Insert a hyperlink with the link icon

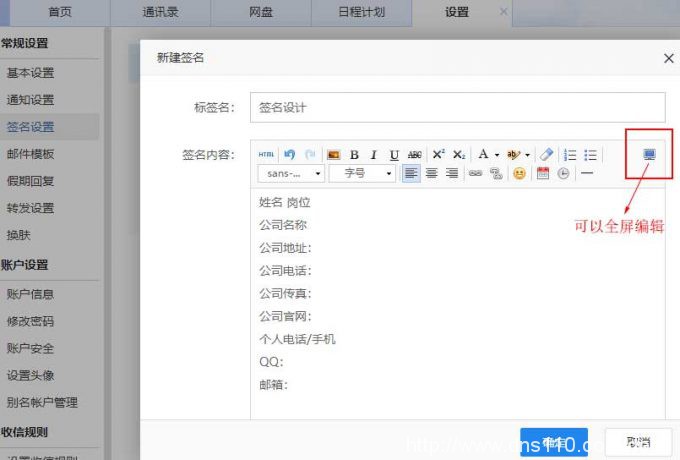(476, 173)
